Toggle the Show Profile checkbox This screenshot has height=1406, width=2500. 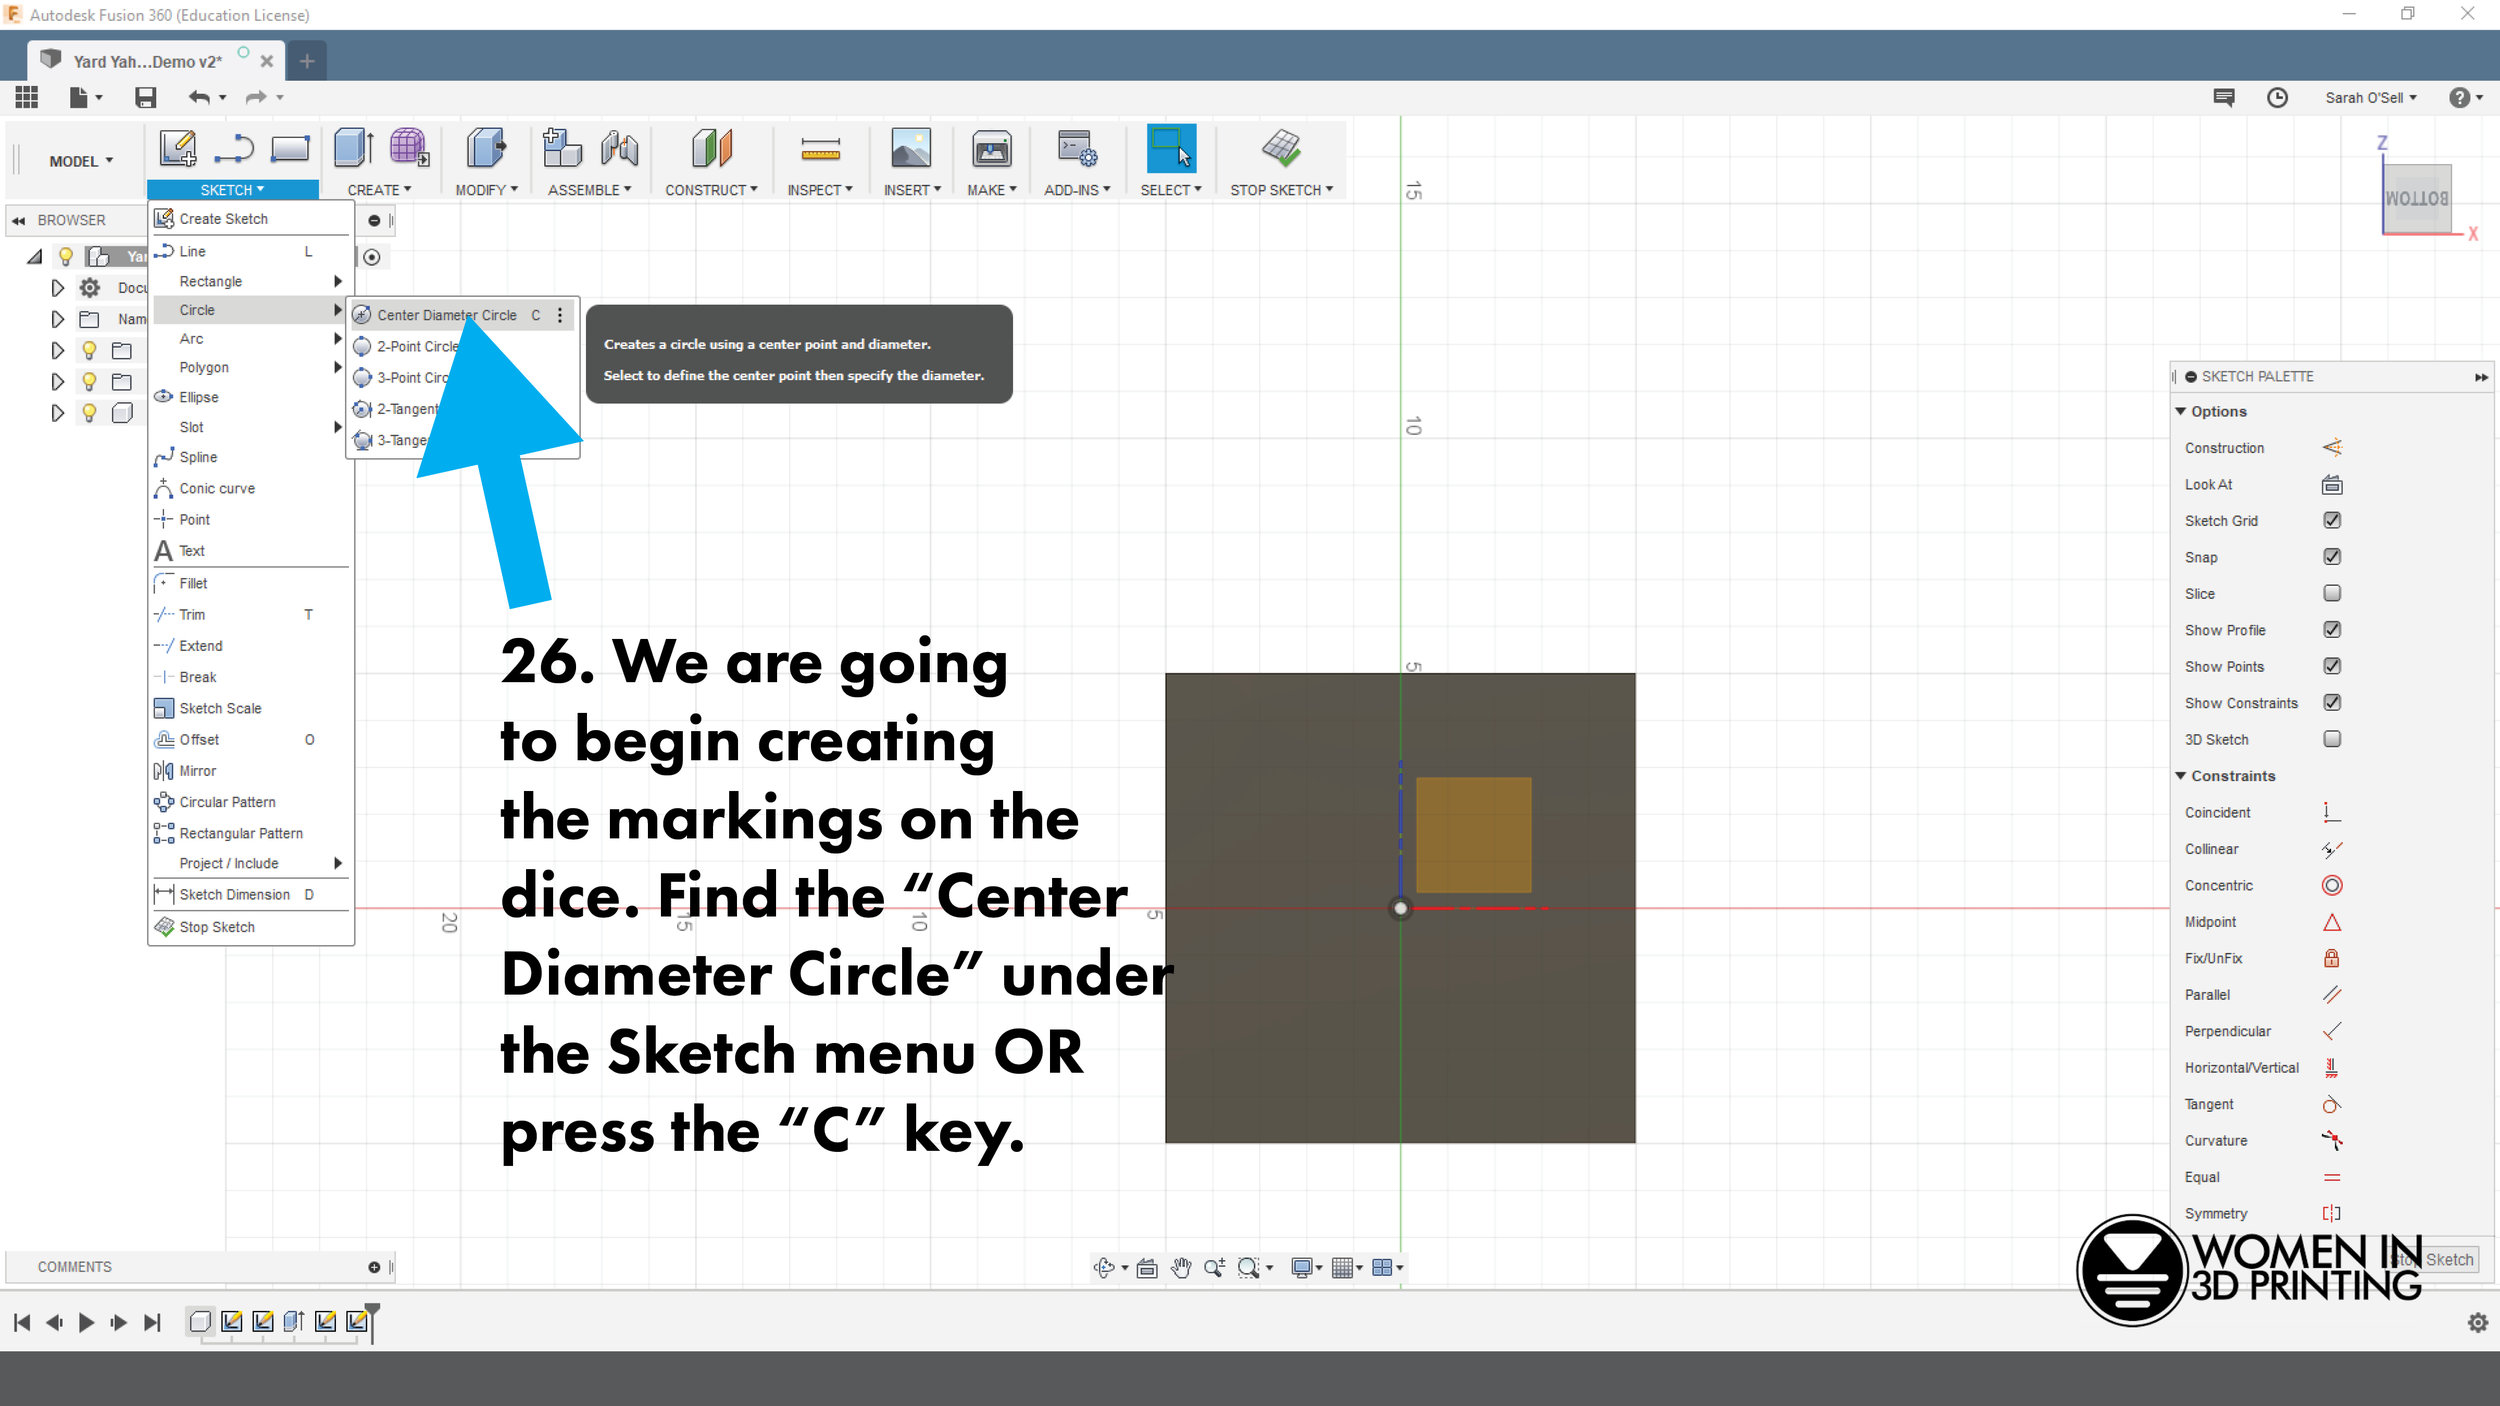click(2330, 630)
